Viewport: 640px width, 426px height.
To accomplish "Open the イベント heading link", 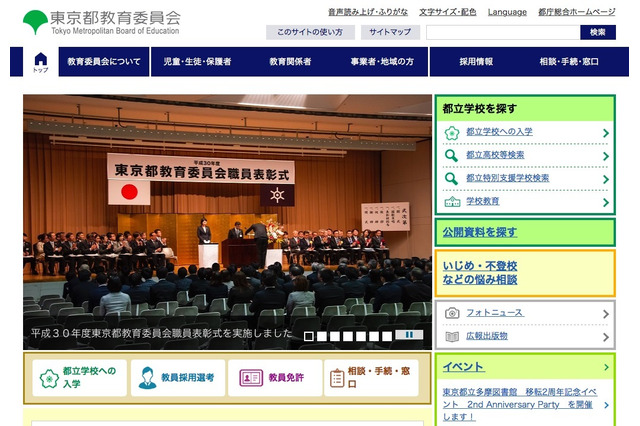I will click(x=464, y=367).
